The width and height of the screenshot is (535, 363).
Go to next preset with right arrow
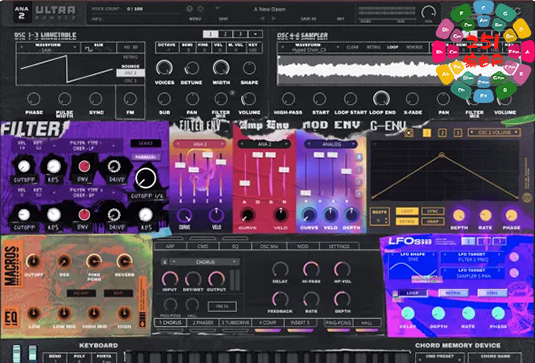(273, 18)
